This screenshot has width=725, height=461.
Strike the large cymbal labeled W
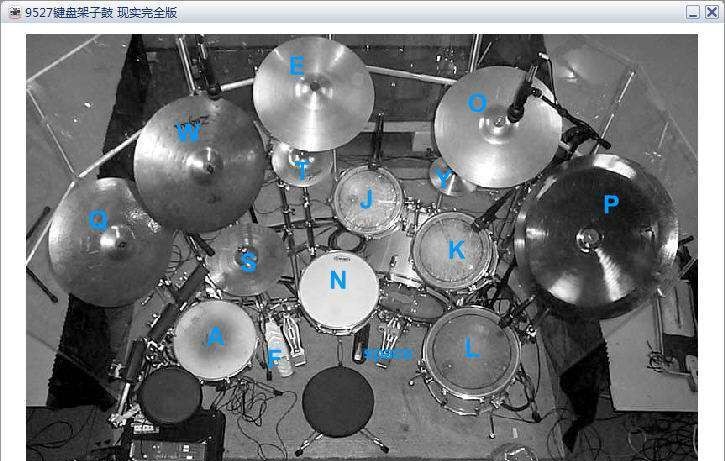(199, 164)
